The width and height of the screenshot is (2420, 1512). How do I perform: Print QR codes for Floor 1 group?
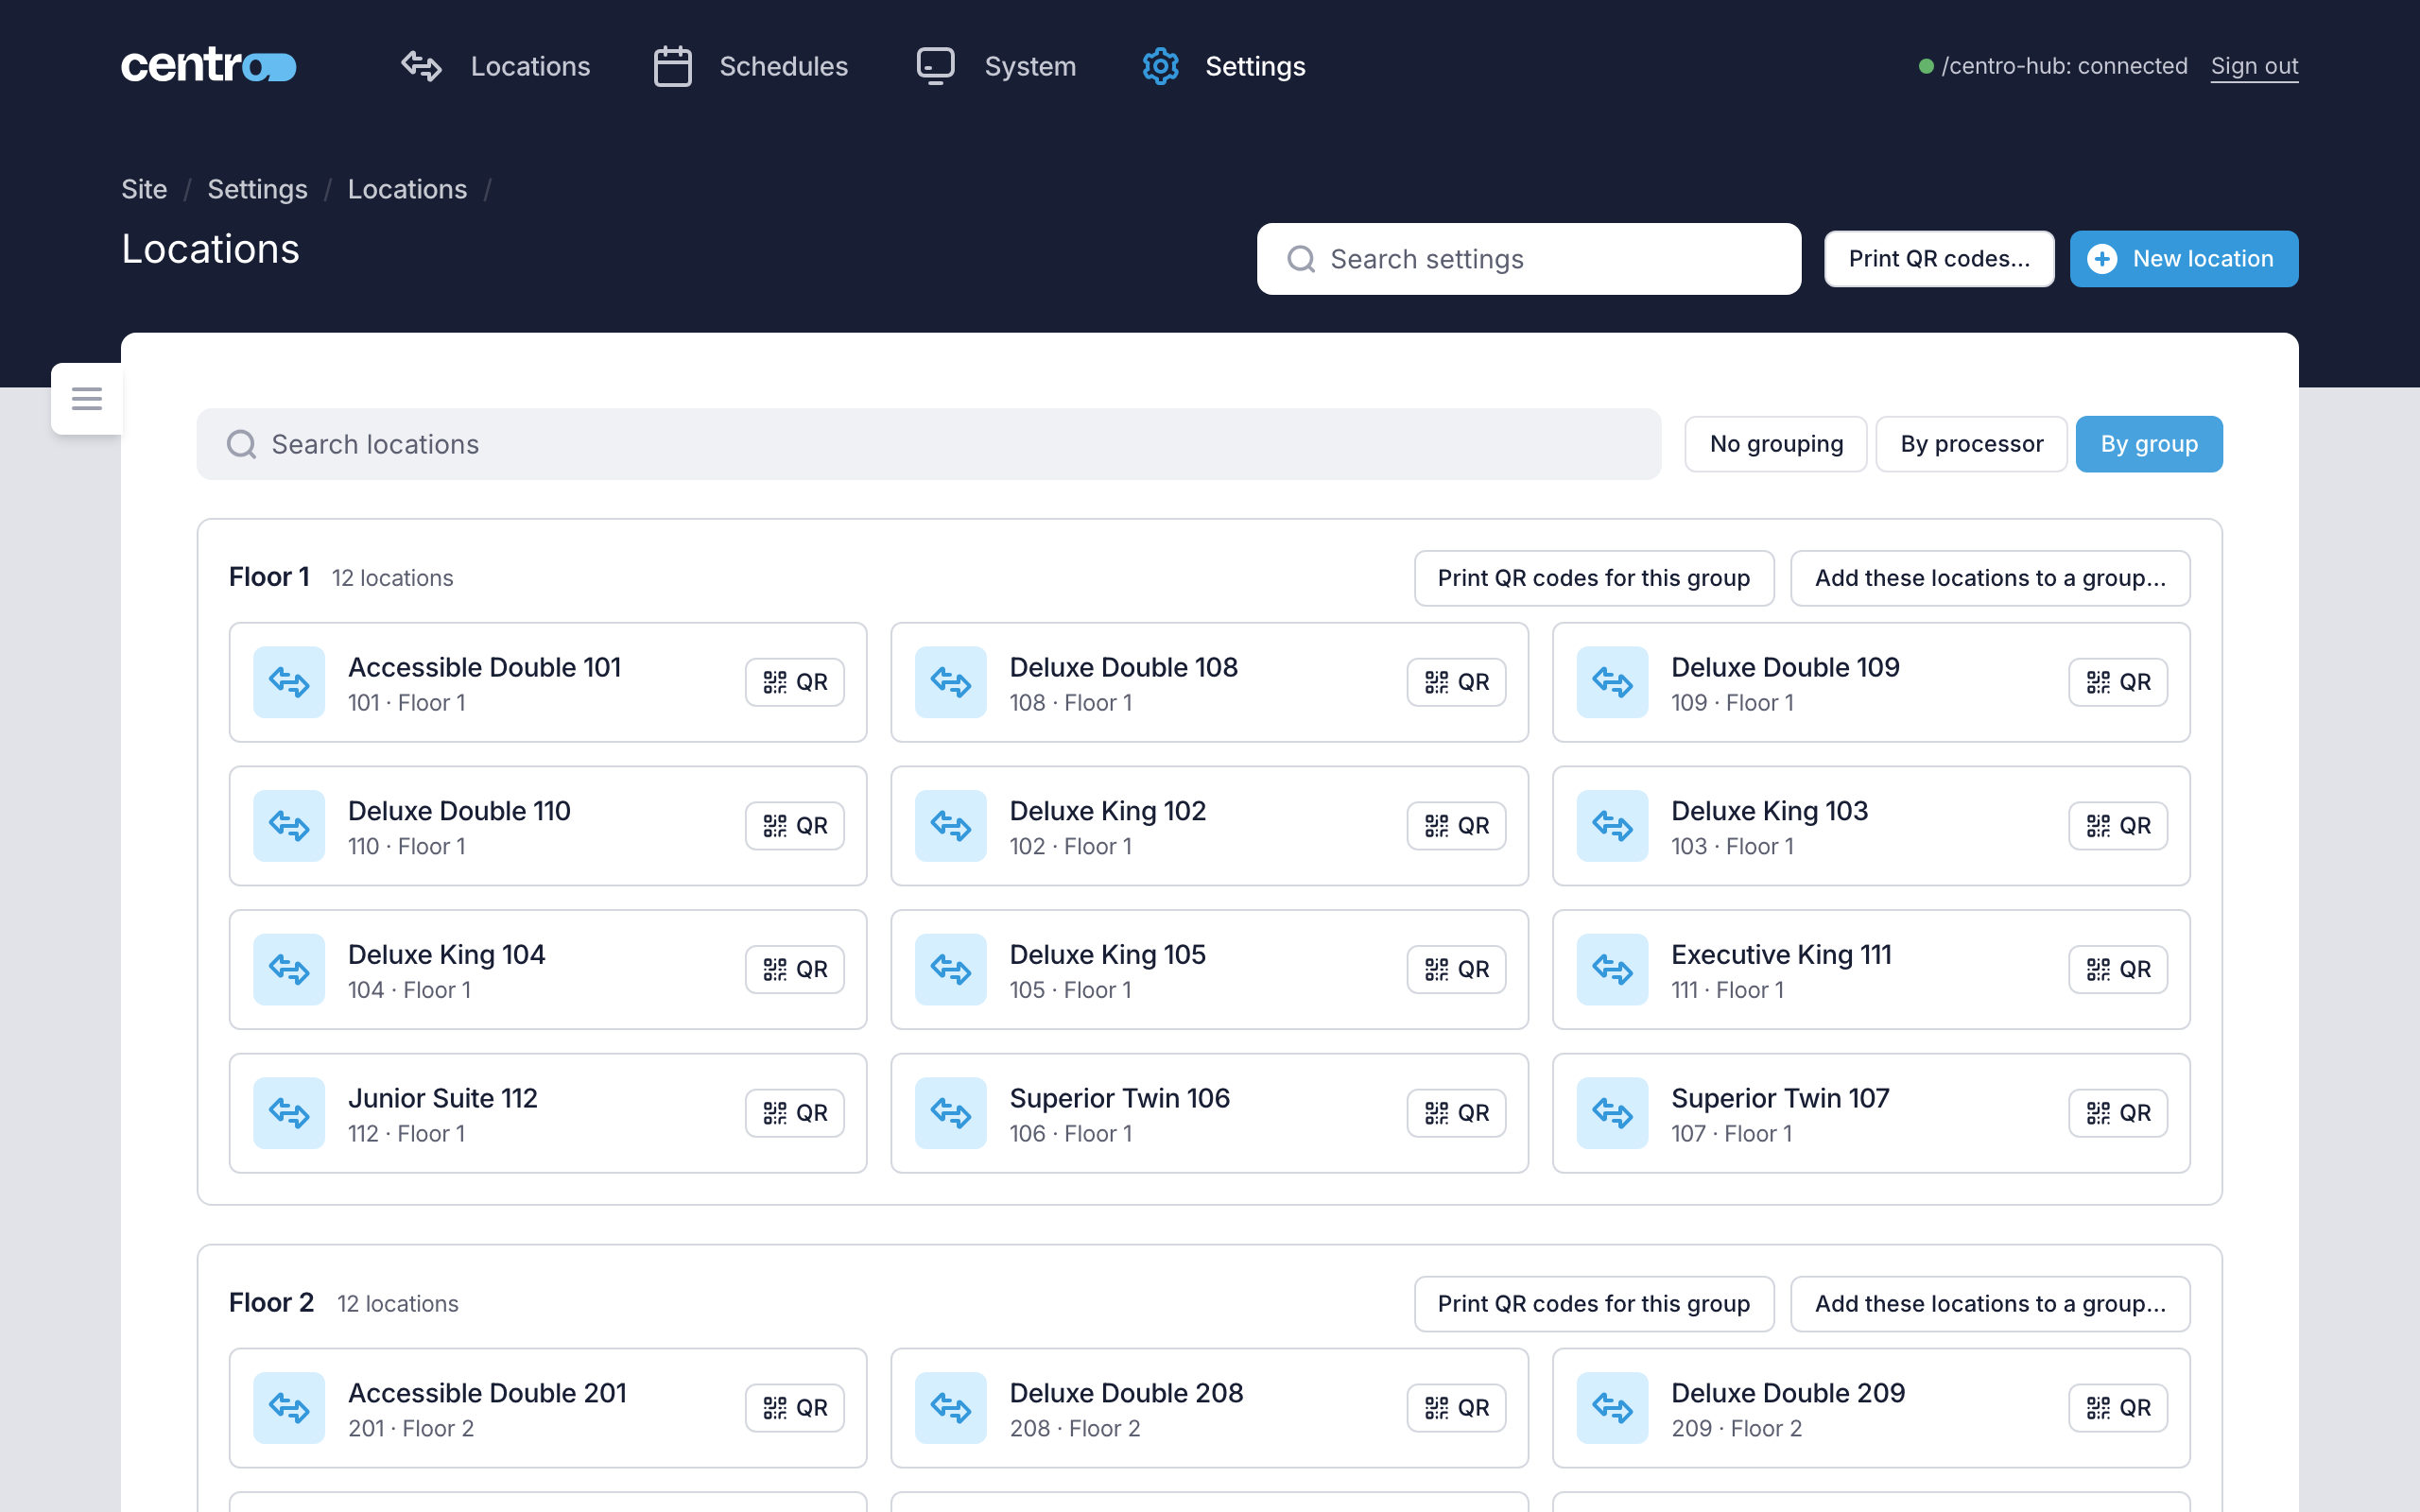point(1594,578)
